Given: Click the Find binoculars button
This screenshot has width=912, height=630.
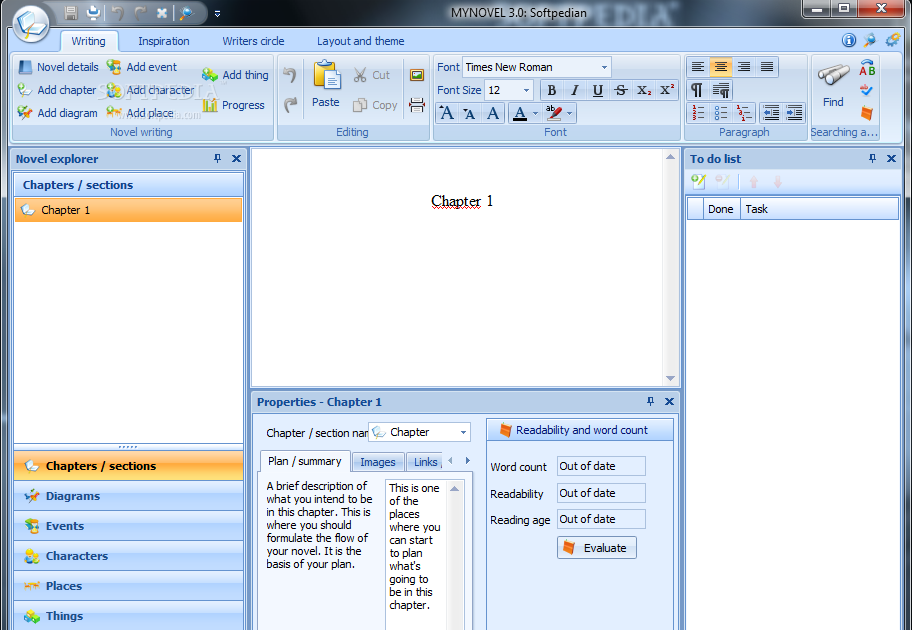Looking at the screenshot, I should pos(833,86).
